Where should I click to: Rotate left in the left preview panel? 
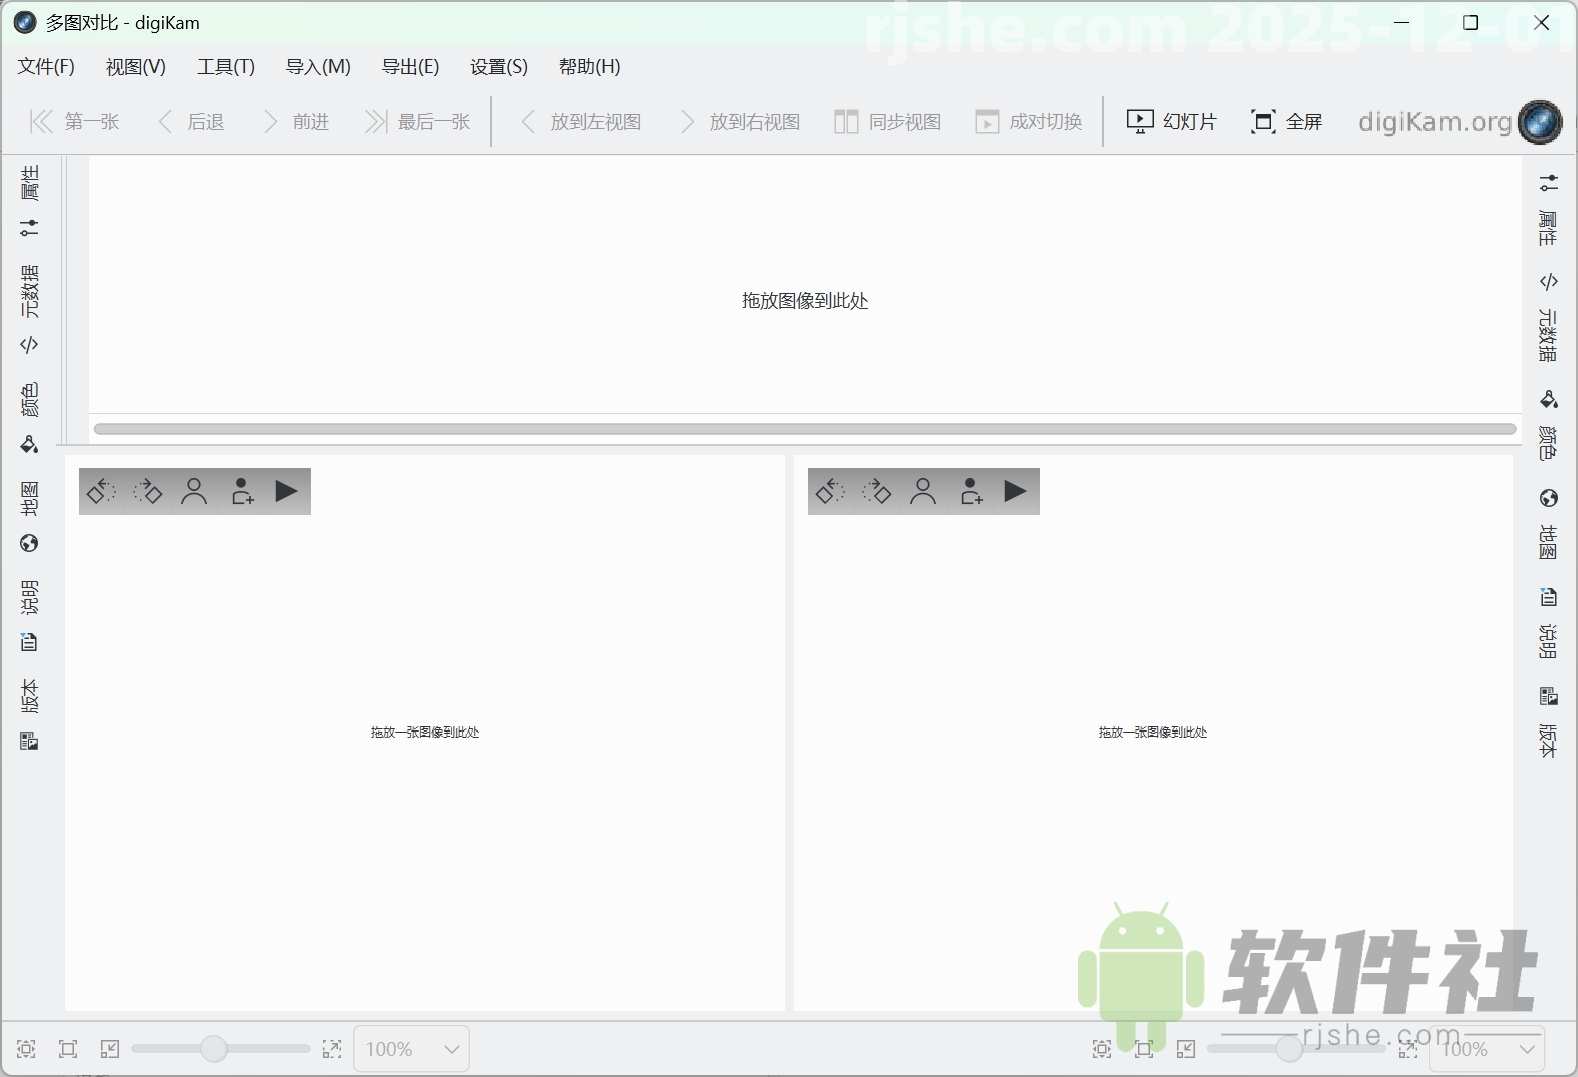click(101, 491)
